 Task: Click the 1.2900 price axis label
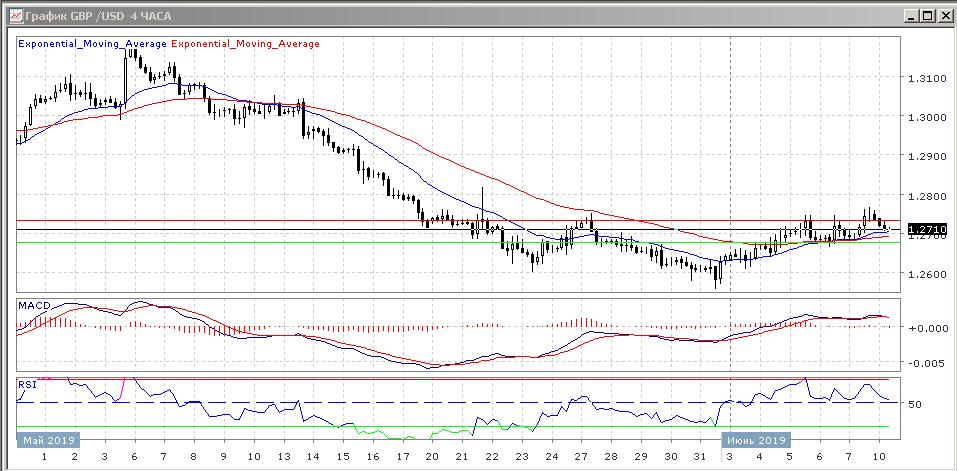pyautogui.click(x=925, y=157)
